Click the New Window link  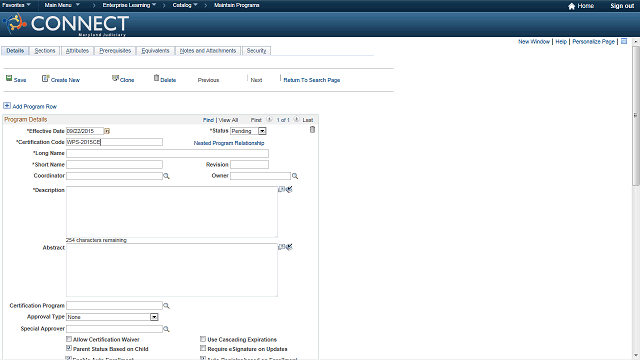click(534, 42)
